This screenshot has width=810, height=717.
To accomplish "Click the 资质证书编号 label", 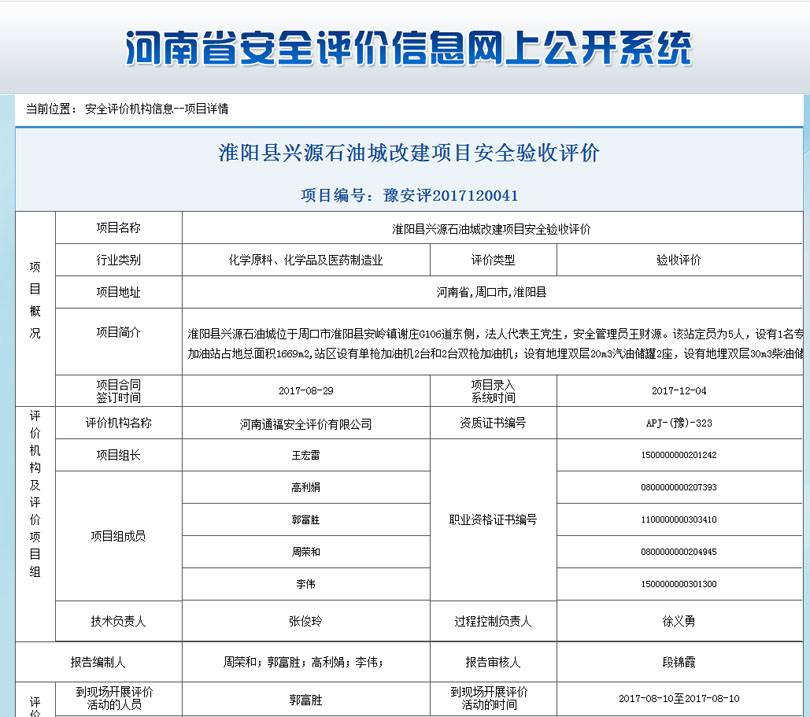I will pyautogui.click(x=493, y=423).
